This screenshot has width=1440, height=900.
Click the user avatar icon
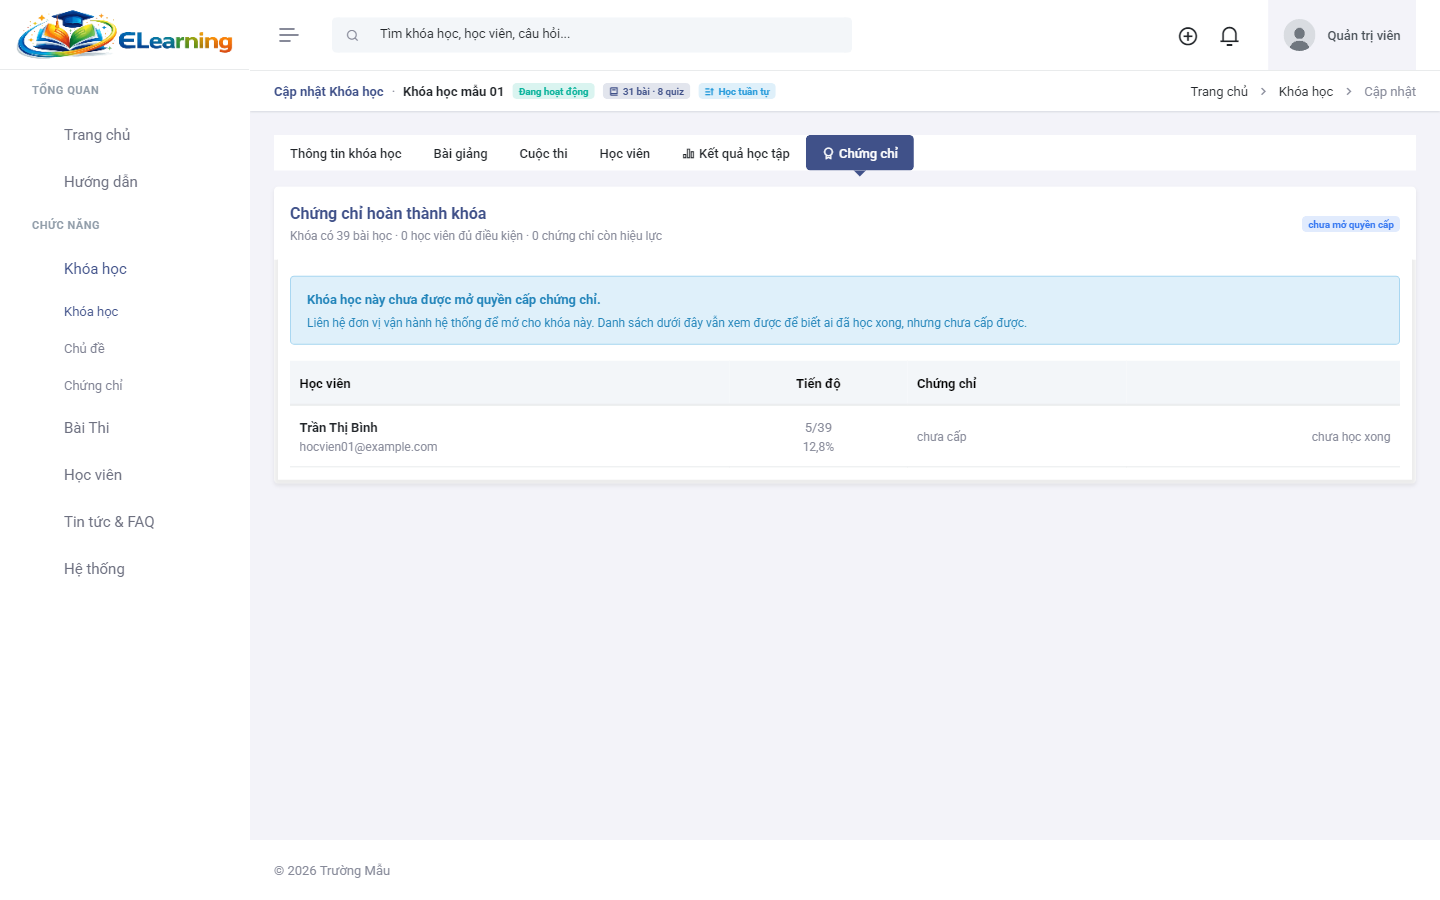(x=1299, y=35)
